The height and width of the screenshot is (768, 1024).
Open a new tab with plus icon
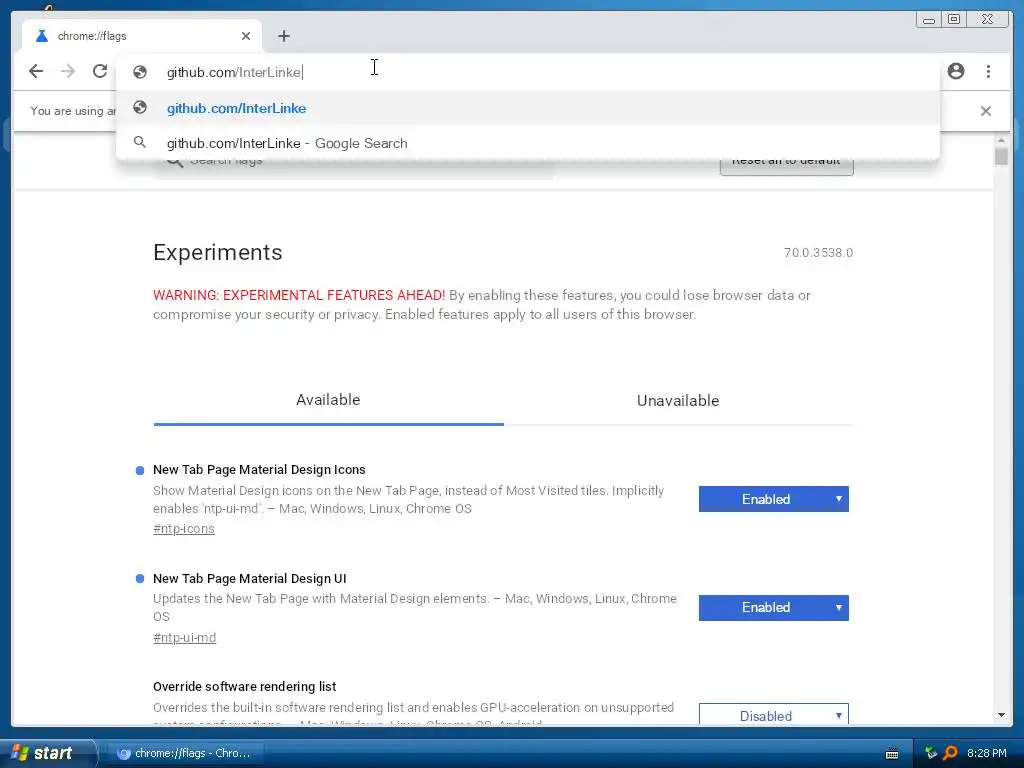click(x=283, y=36)
